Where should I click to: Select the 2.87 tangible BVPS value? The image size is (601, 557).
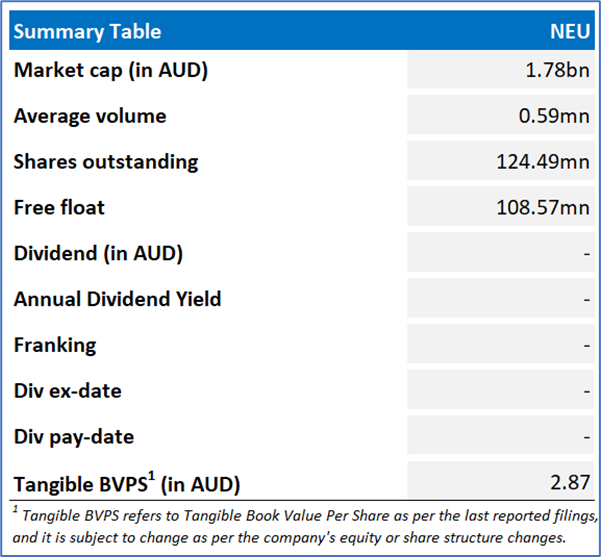pos(570,482)
